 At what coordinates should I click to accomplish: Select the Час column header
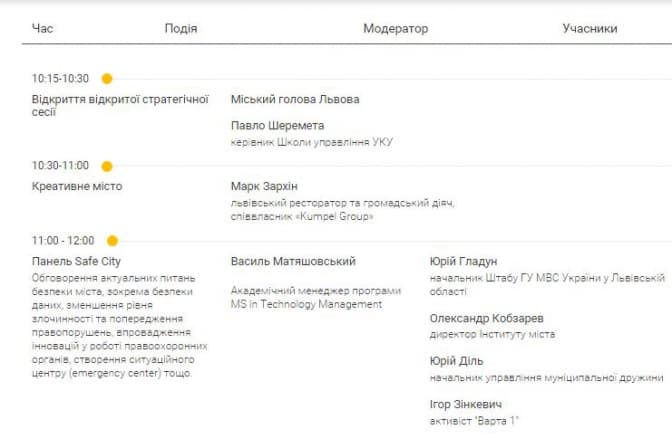pos(43,29)
